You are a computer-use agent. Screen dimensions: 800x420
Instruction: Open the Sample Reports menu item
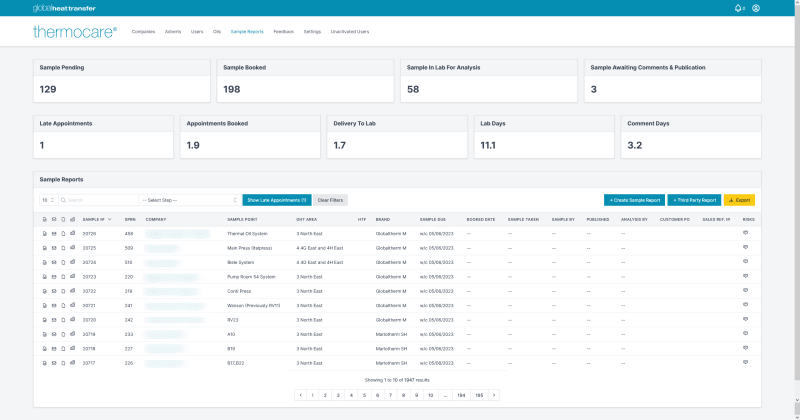[247, 32]
